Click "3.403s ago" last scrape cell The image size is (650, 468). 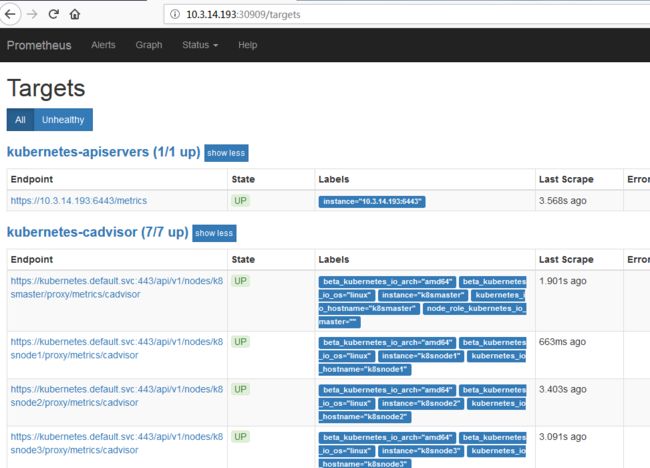(x=563, y=389)
